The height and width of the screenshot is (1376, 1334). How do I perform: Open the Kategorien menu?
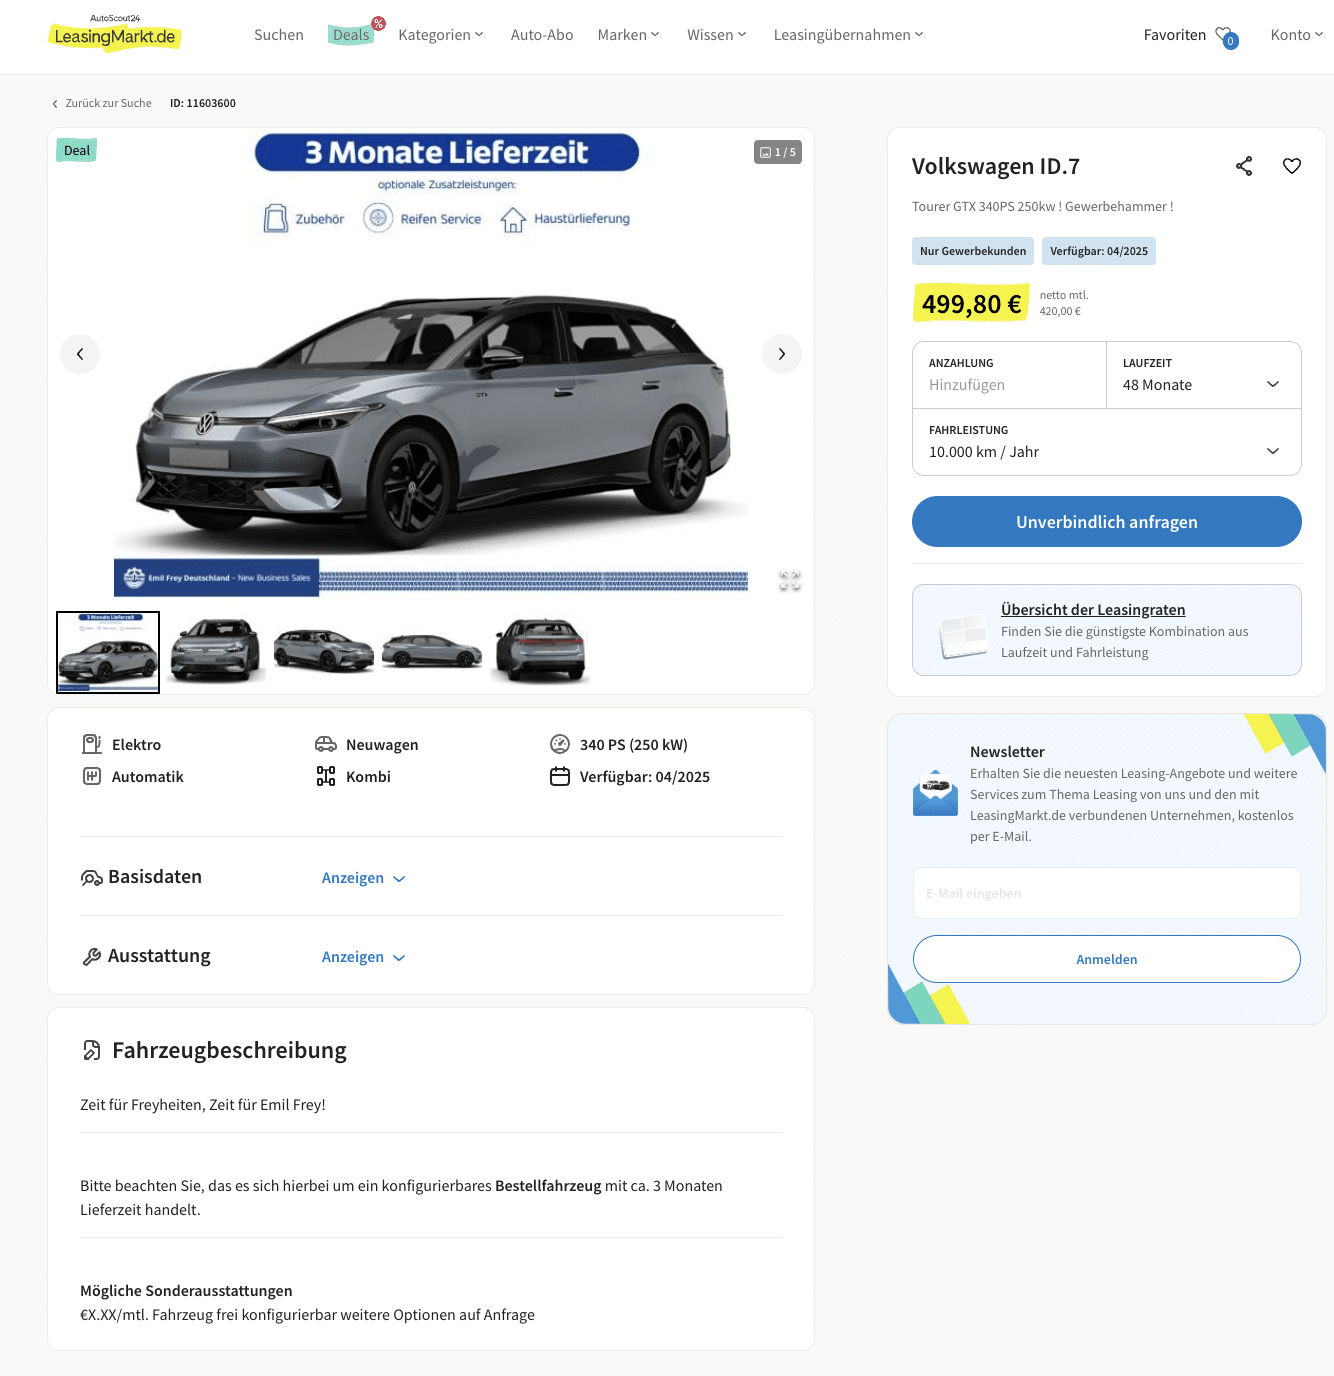(x=441, y=35)
